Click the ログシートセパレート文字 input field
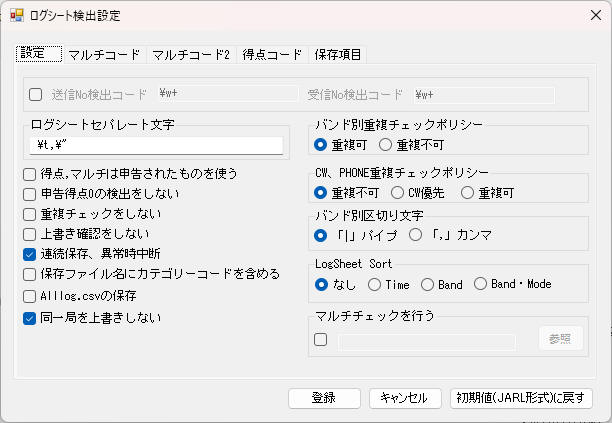The height and width of the screenshot is (423, 612). coord(156,146)
